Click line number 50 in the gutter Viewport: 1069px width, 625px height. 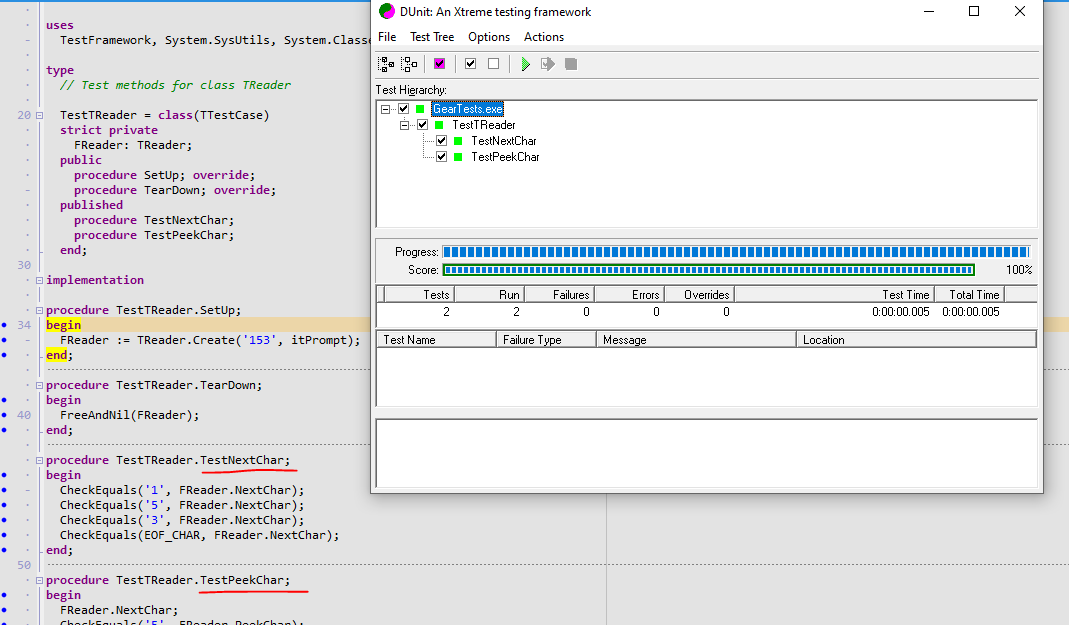pos(24,565)
